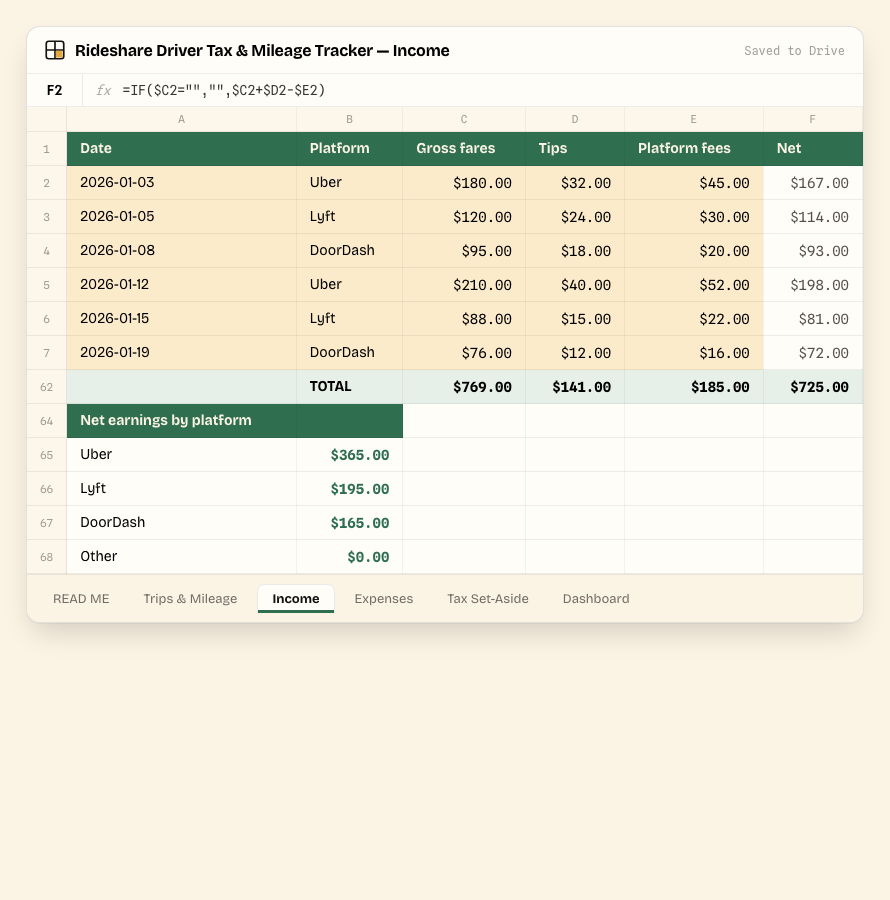
Task: Select date cell 2026-01-15
Action: click(181, 319)
